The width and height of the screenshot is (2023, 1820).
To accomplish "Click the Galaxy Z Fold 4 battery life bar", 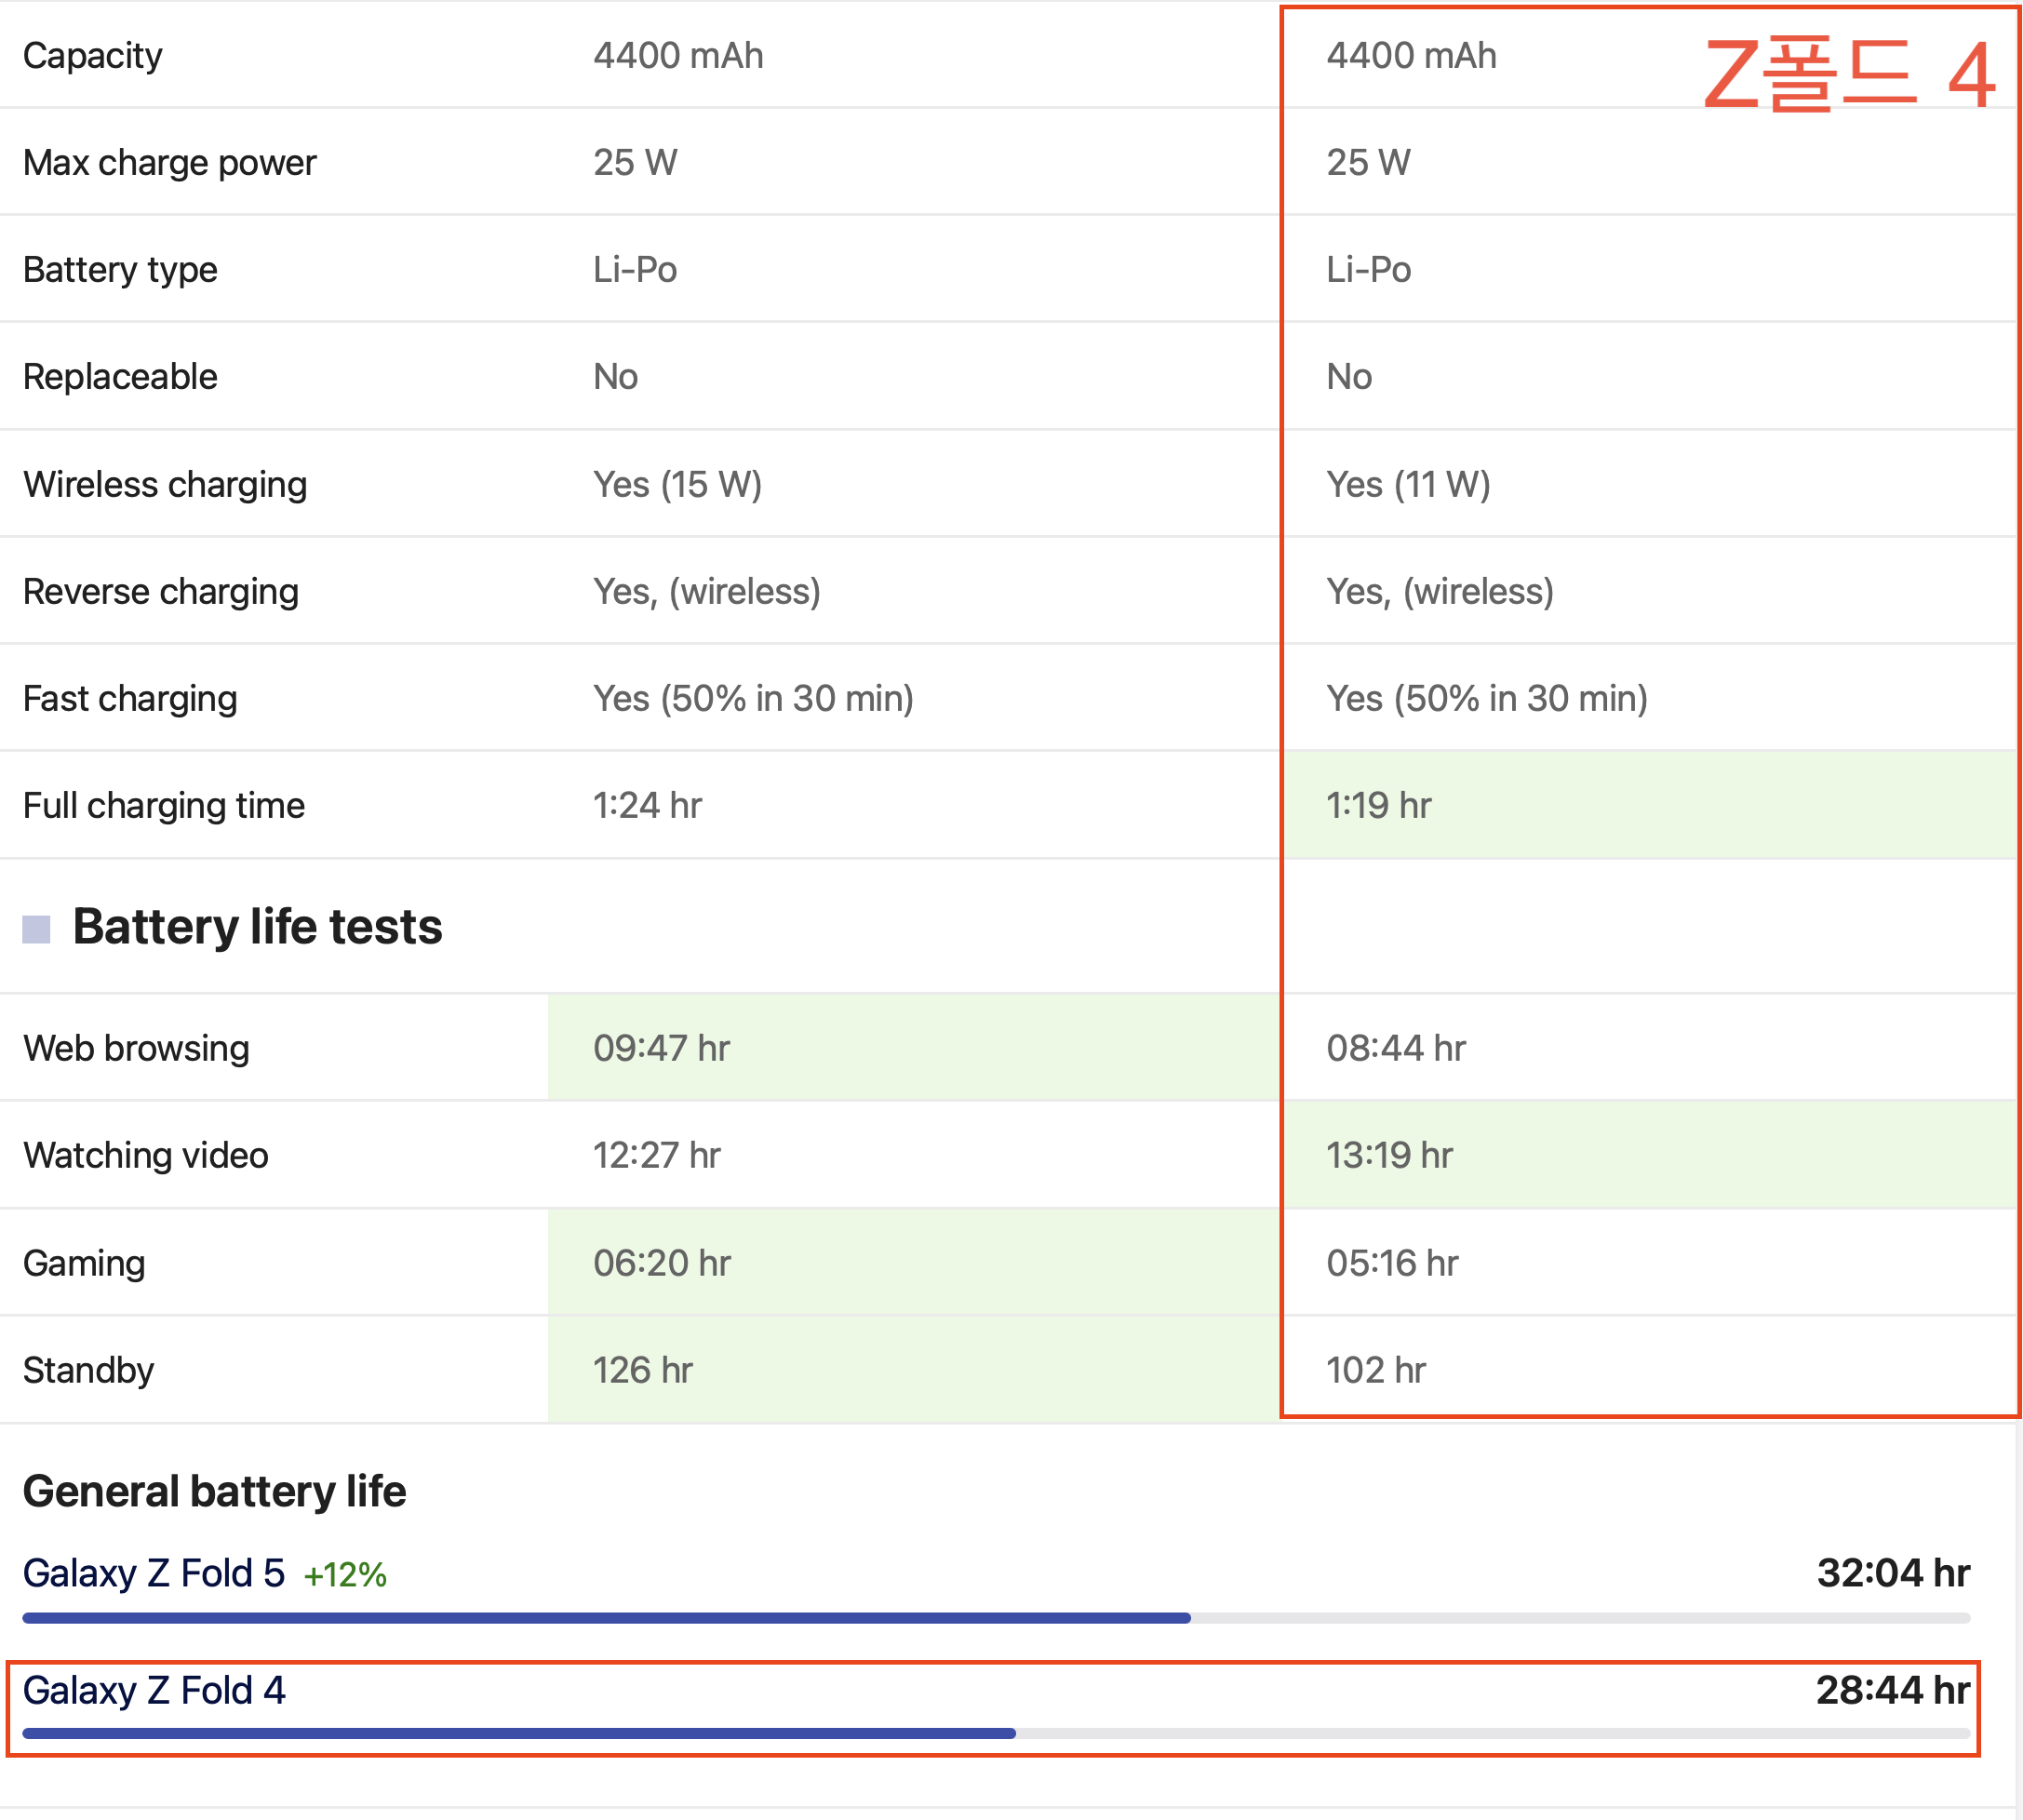I will point(996,1733).
